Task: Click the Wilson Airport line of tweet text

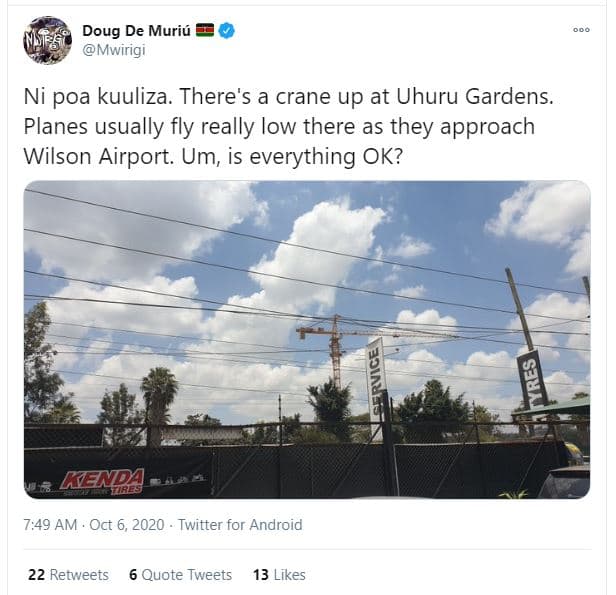Action: [x=213, y=156]
